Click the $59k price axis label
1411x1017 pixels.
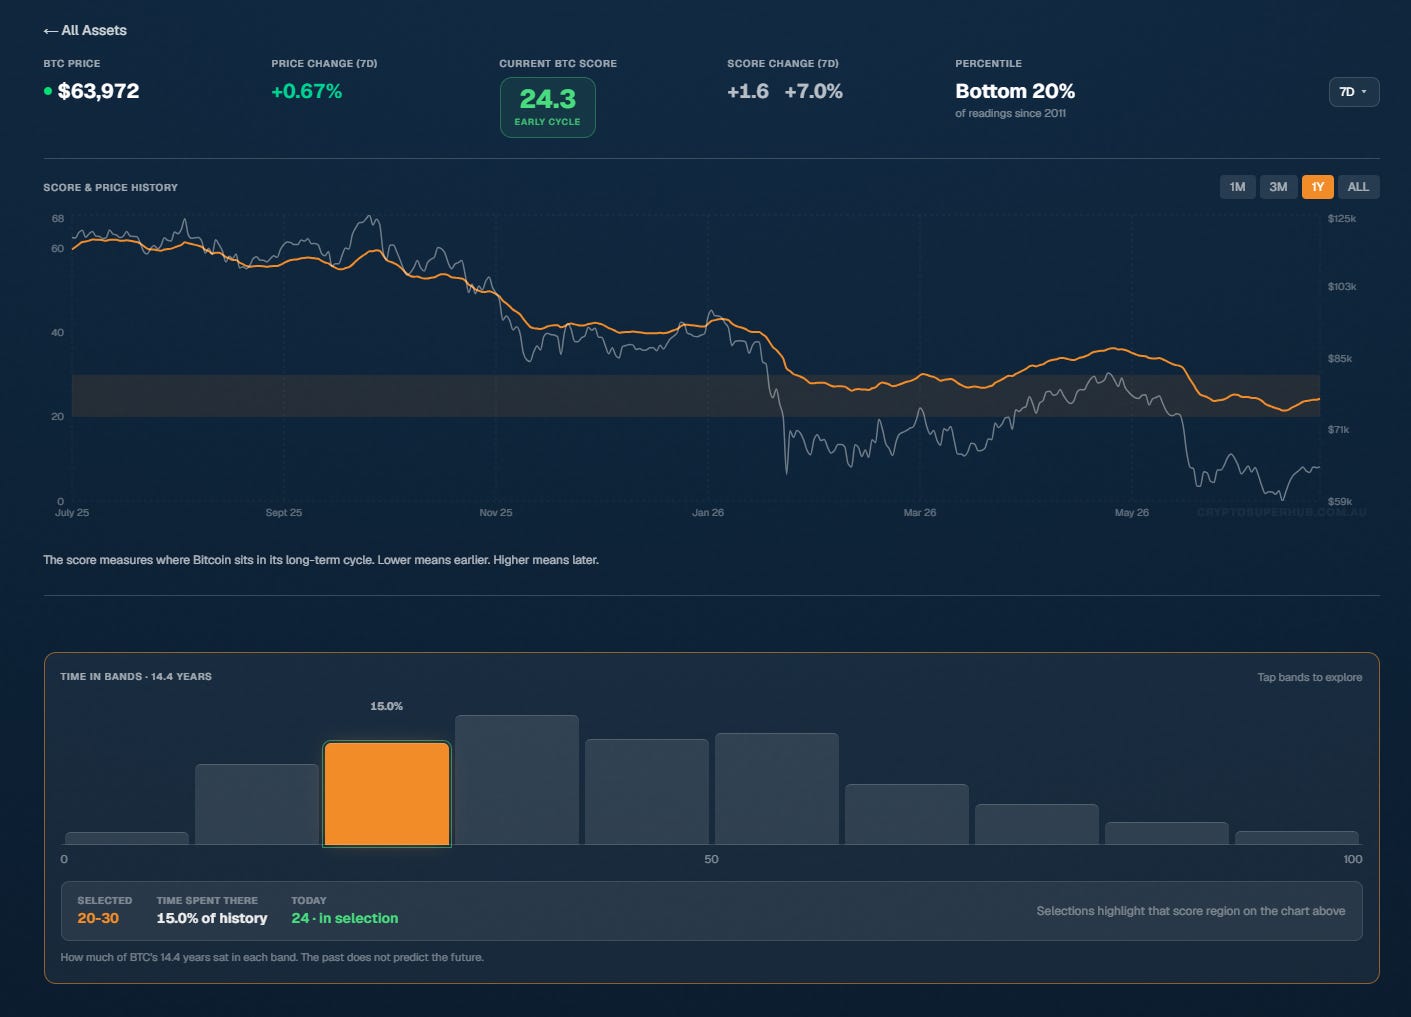point(1340,501)
